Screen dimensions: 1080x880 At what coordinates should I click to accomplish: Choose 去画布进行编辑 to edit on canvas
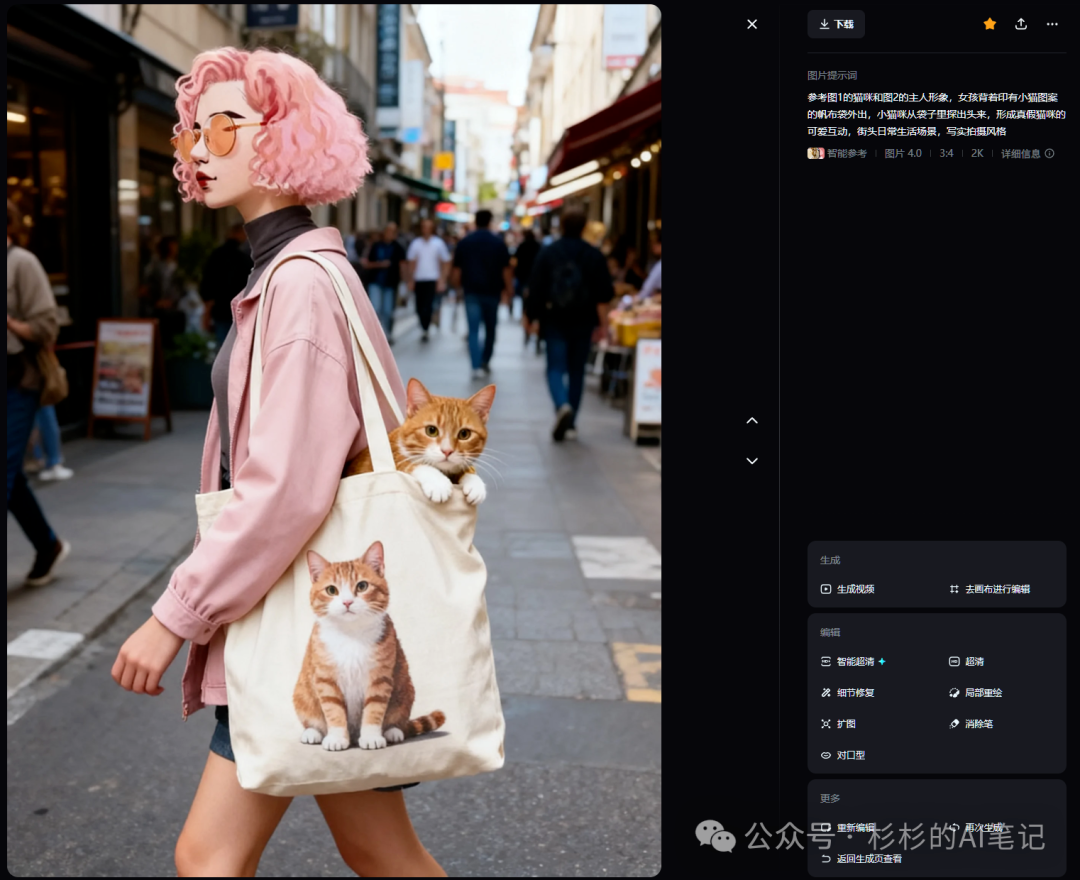pos(990,589)
